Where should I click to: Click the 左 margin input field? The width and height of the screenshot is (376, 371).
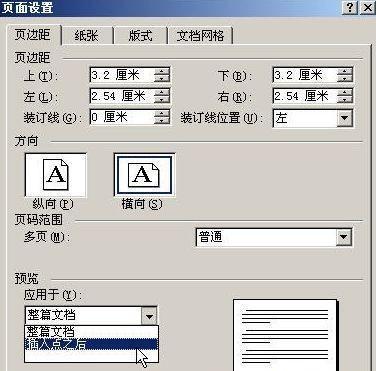(122, 96)
